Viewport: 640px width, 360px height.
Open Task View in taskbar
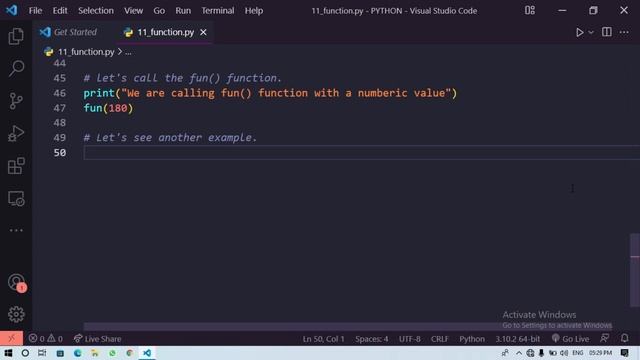click(x=42, y=353)
